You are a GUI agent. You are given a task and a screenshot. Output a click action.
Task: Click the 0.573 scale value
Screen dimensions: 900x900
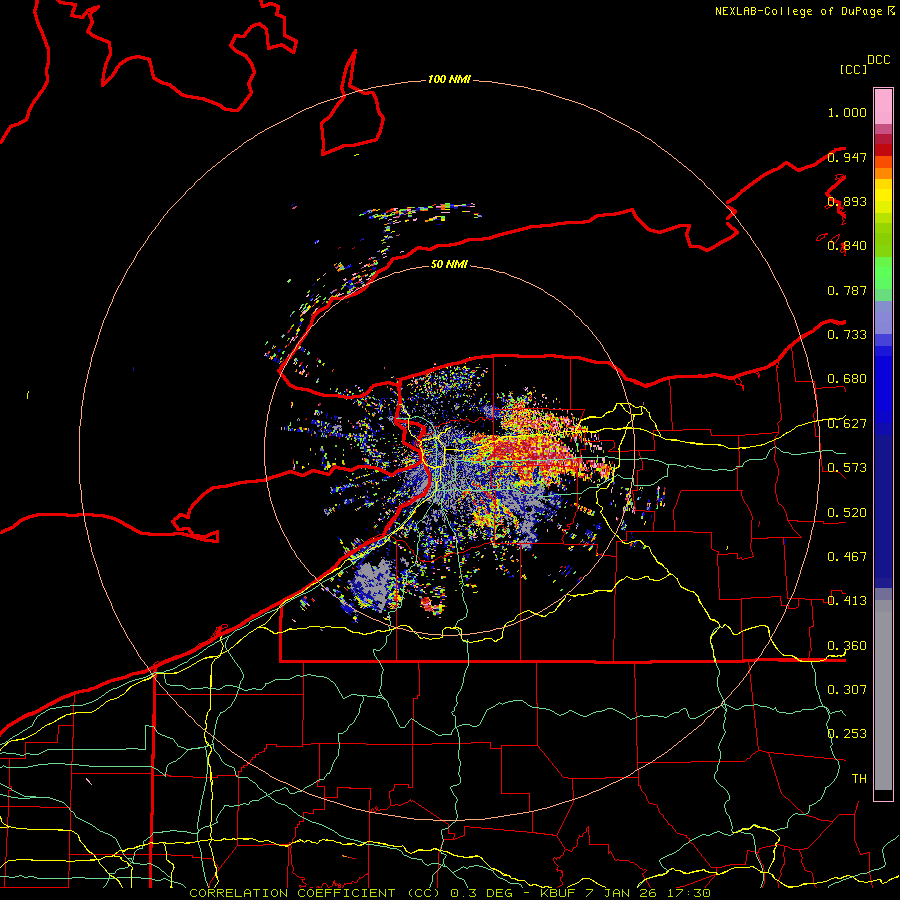tap(847, 468)
